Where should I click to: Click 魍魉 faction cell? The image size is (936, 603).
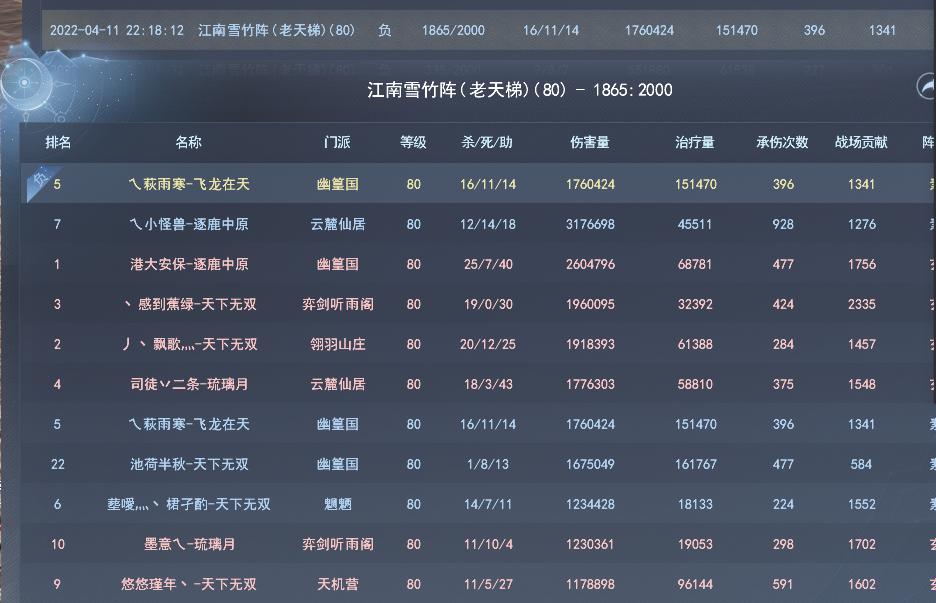[337, 504]
